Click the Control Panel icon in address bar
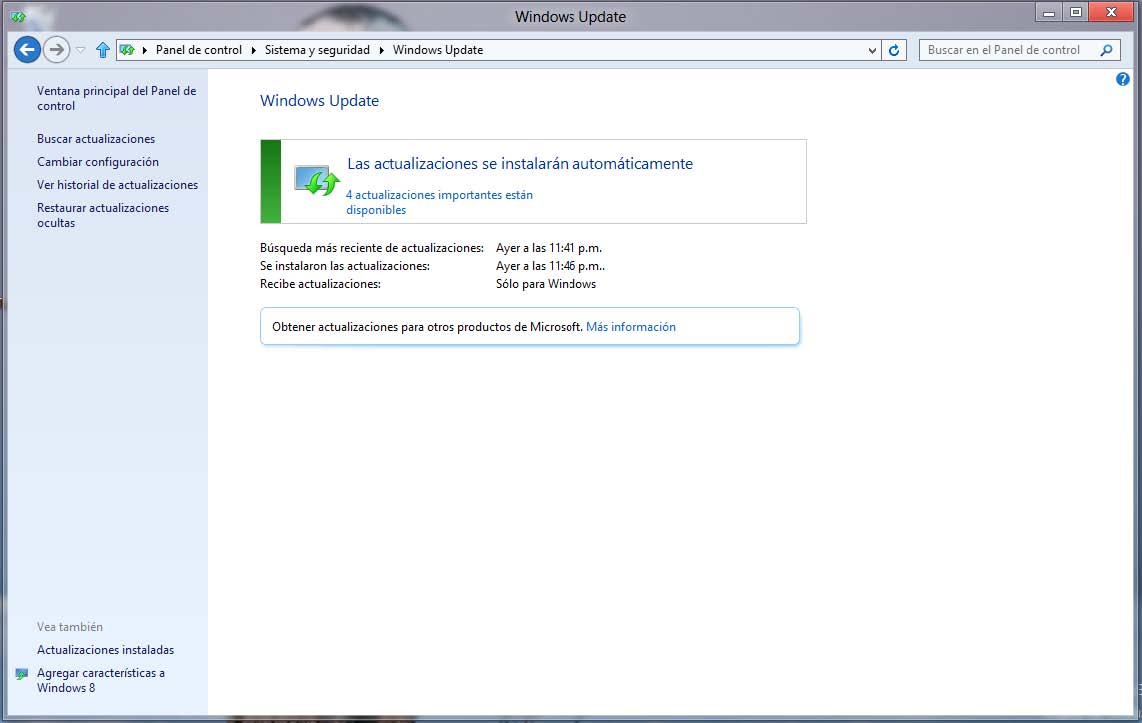Image resolution: width=1142 pixels, height=723 pixels. point(127,50)
